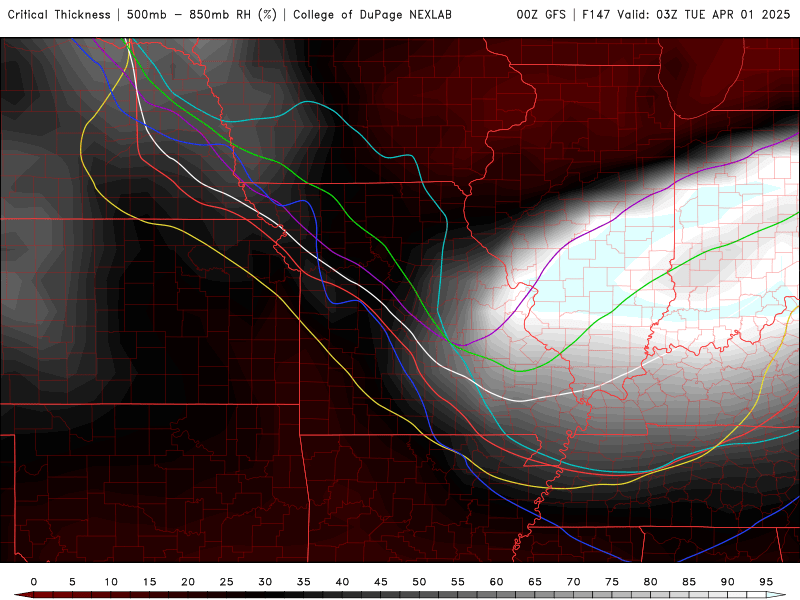Pick the "15" label on the color scale
800x600 pixels.
tap(149, 582)
